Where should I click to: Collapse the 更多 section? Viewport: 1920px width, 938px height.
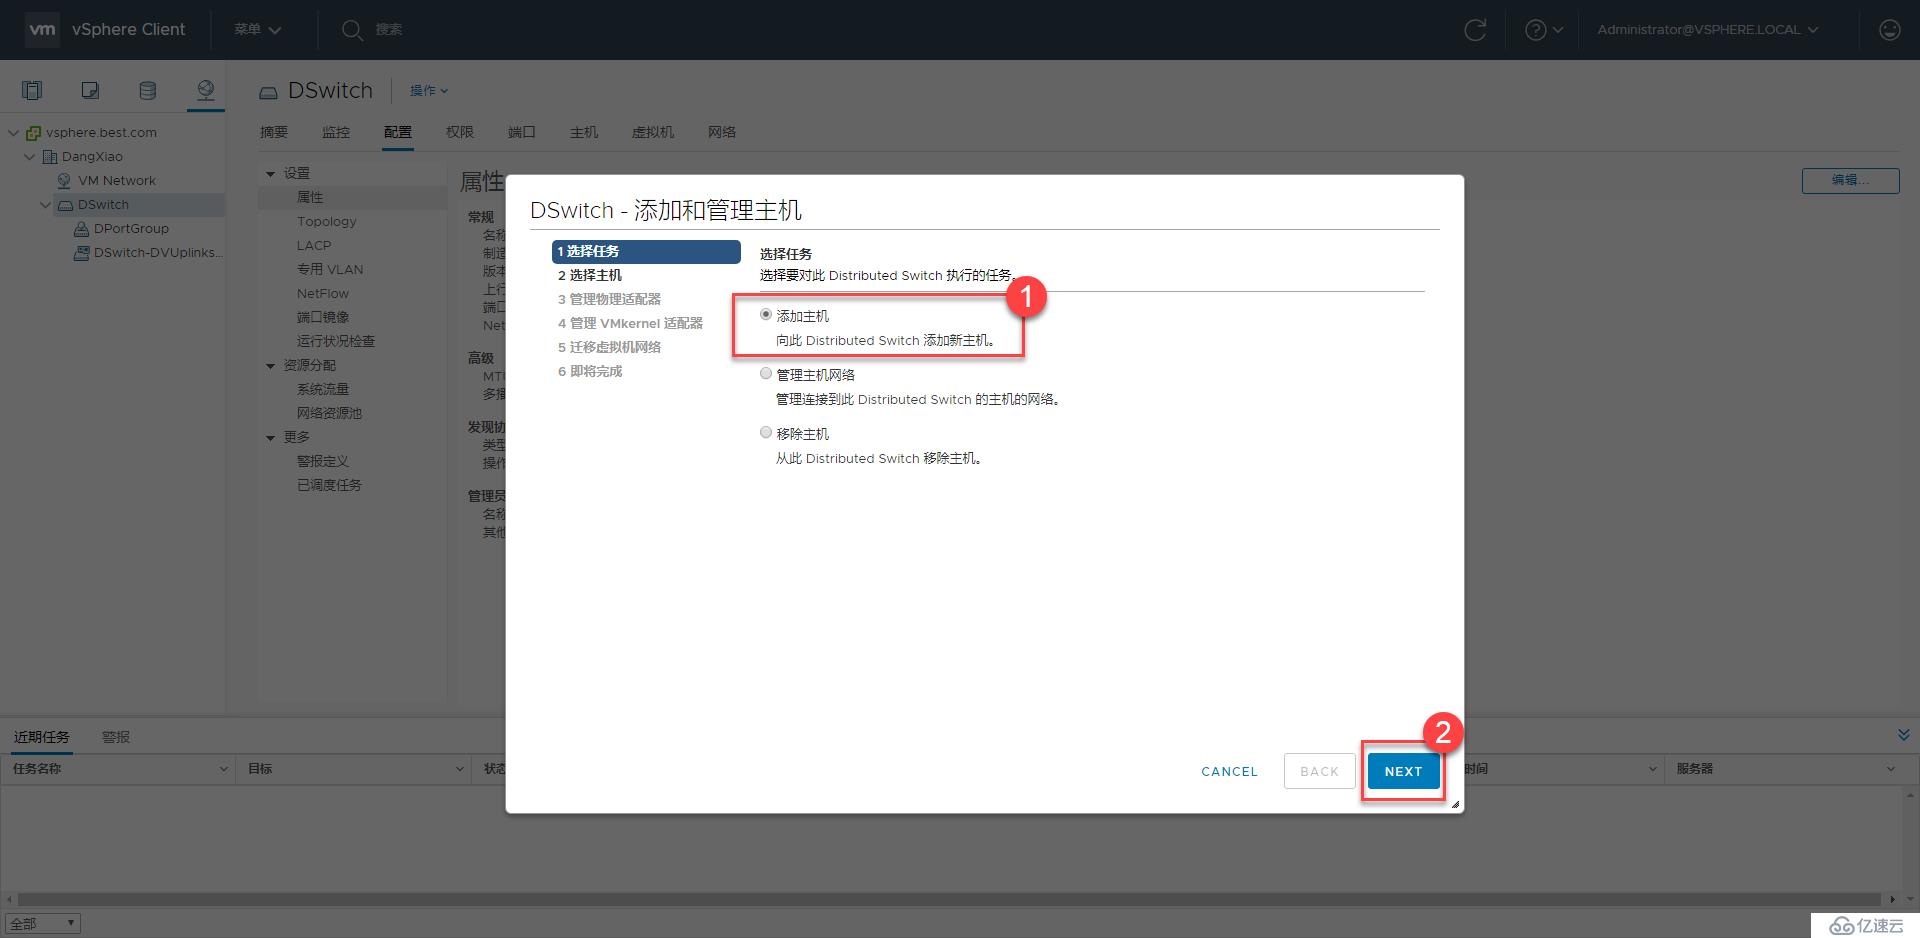270,438
